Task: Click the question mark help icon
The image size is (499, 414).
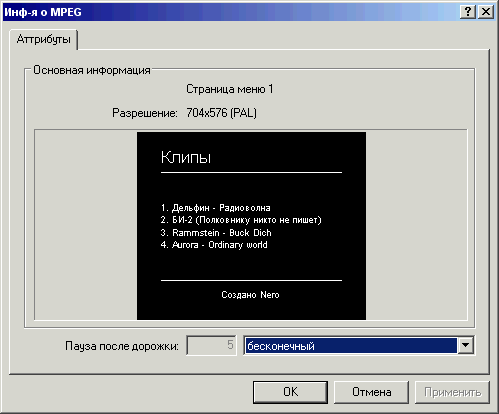Action: (x=468, y=12)
